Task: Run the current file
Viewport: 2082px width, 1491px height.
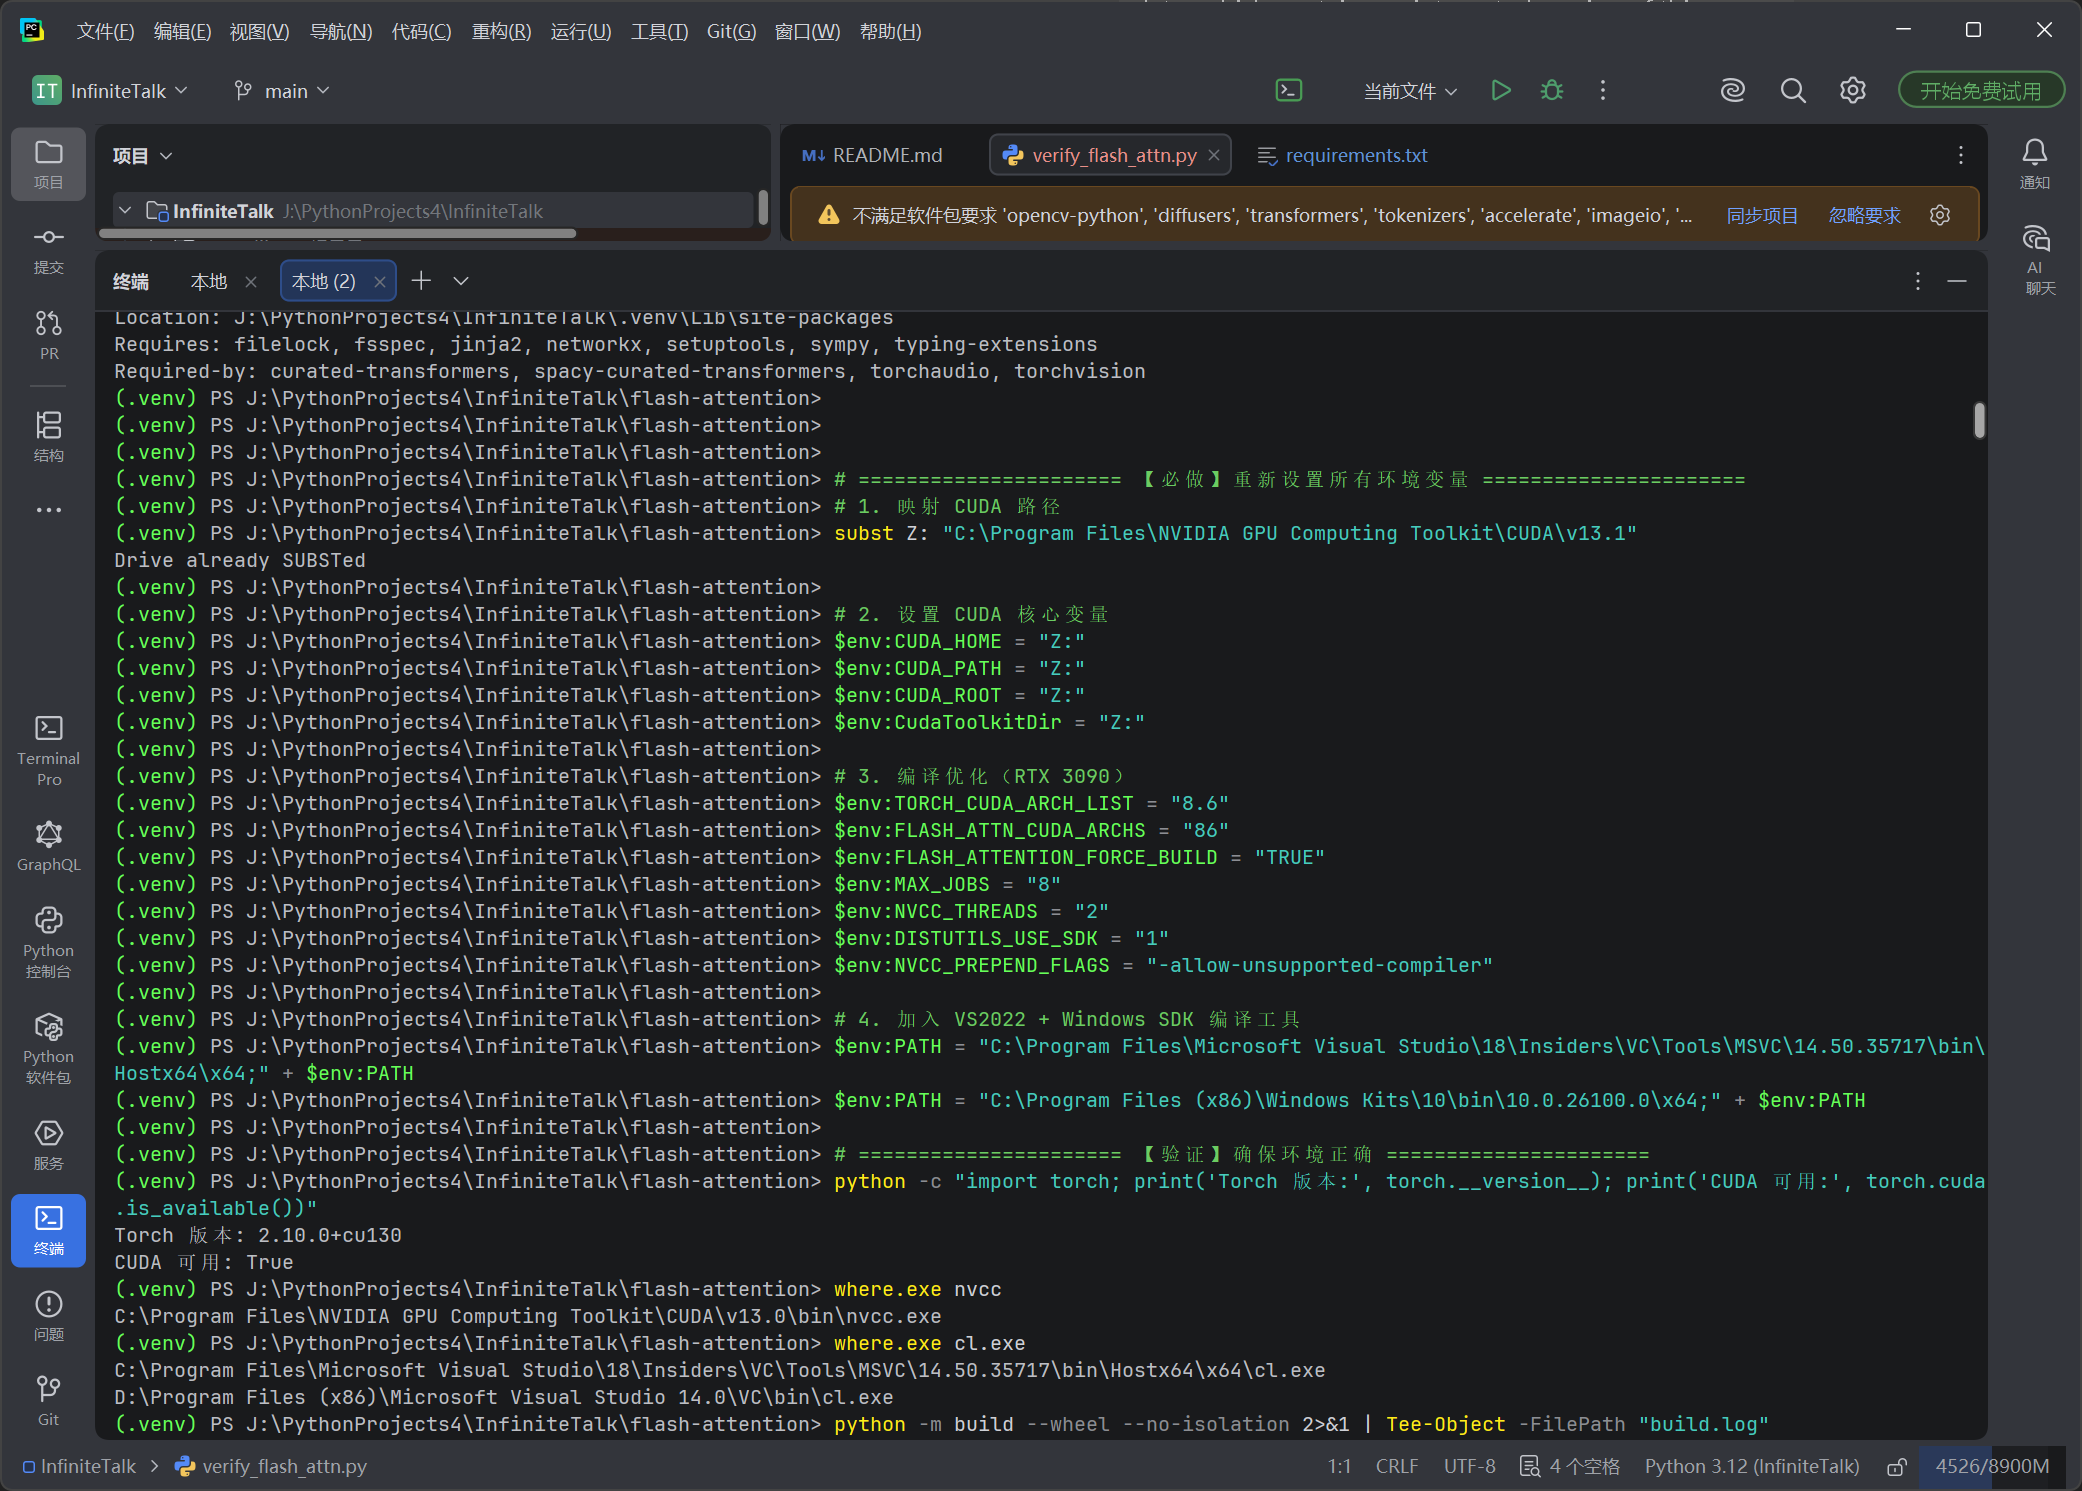Action: tap(1500, 91)
